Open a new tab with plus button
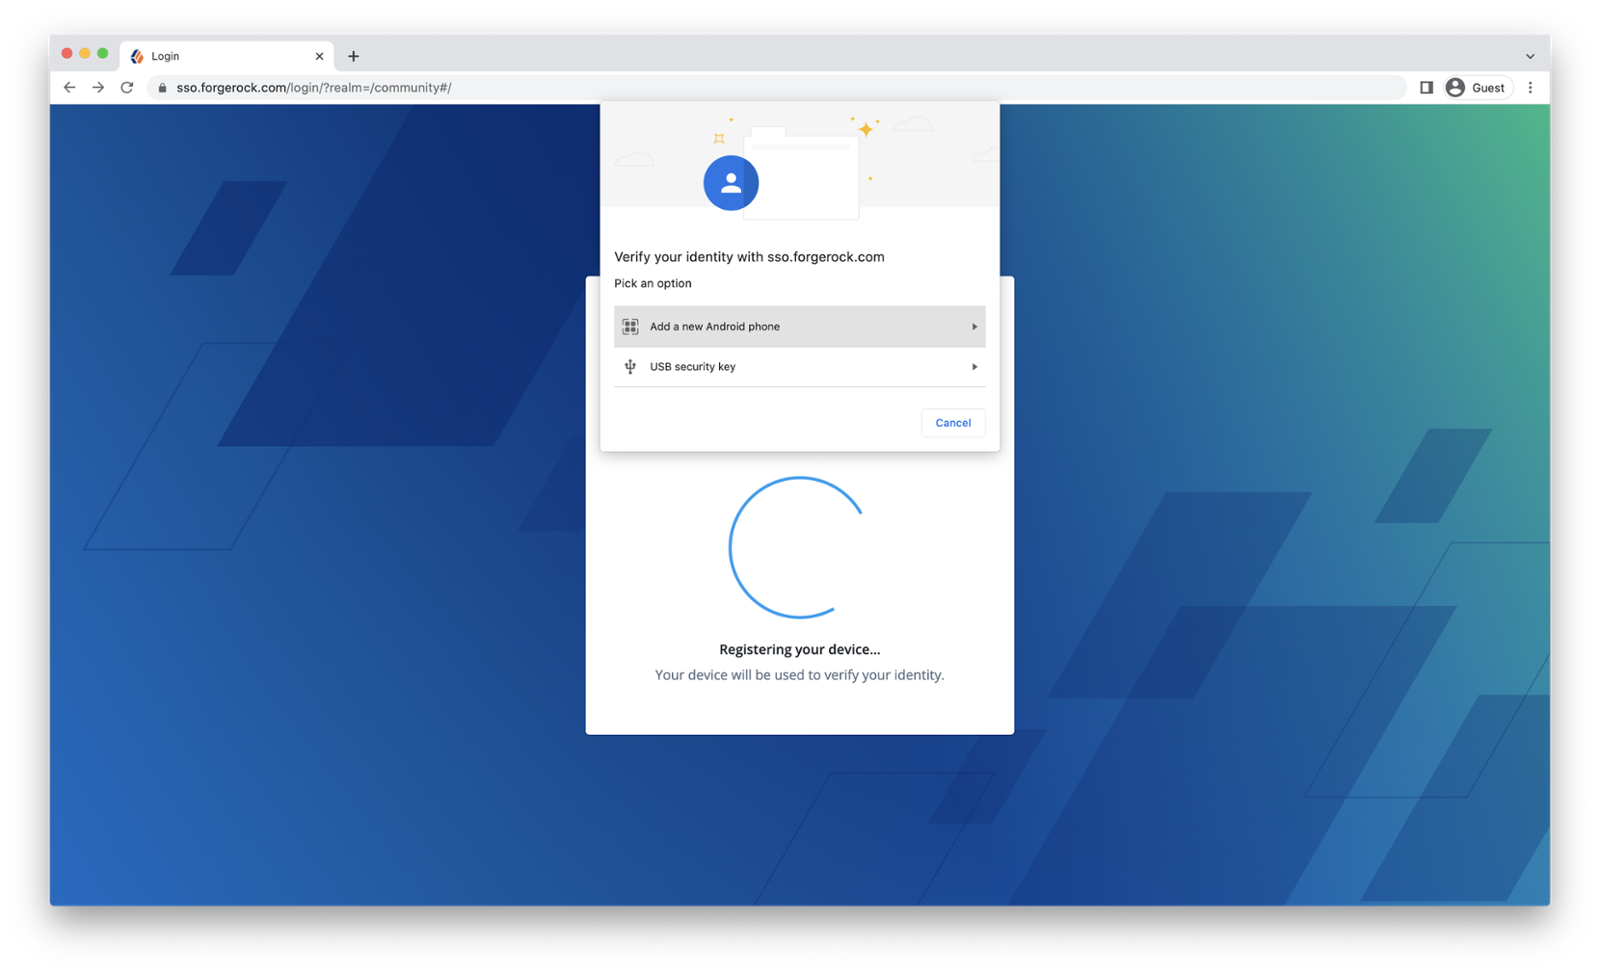This screenshot has width=1600, height=972. (353, 56)
